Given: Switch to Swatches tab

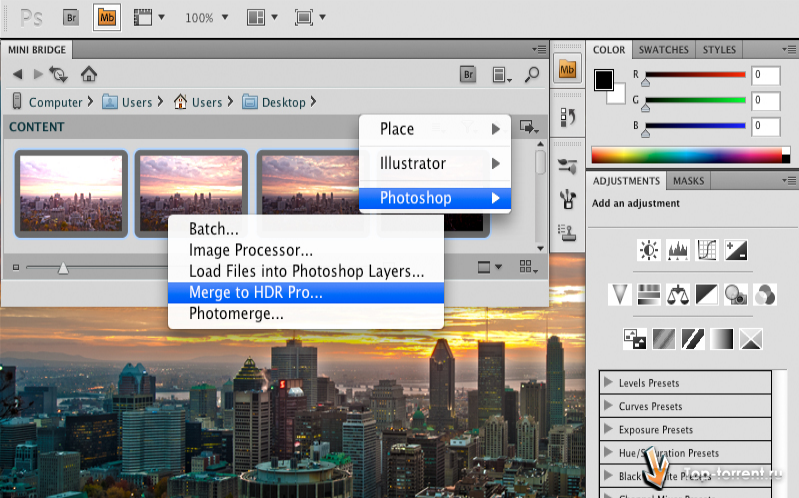Looking at the screenshot, I should tap(663, 50).
